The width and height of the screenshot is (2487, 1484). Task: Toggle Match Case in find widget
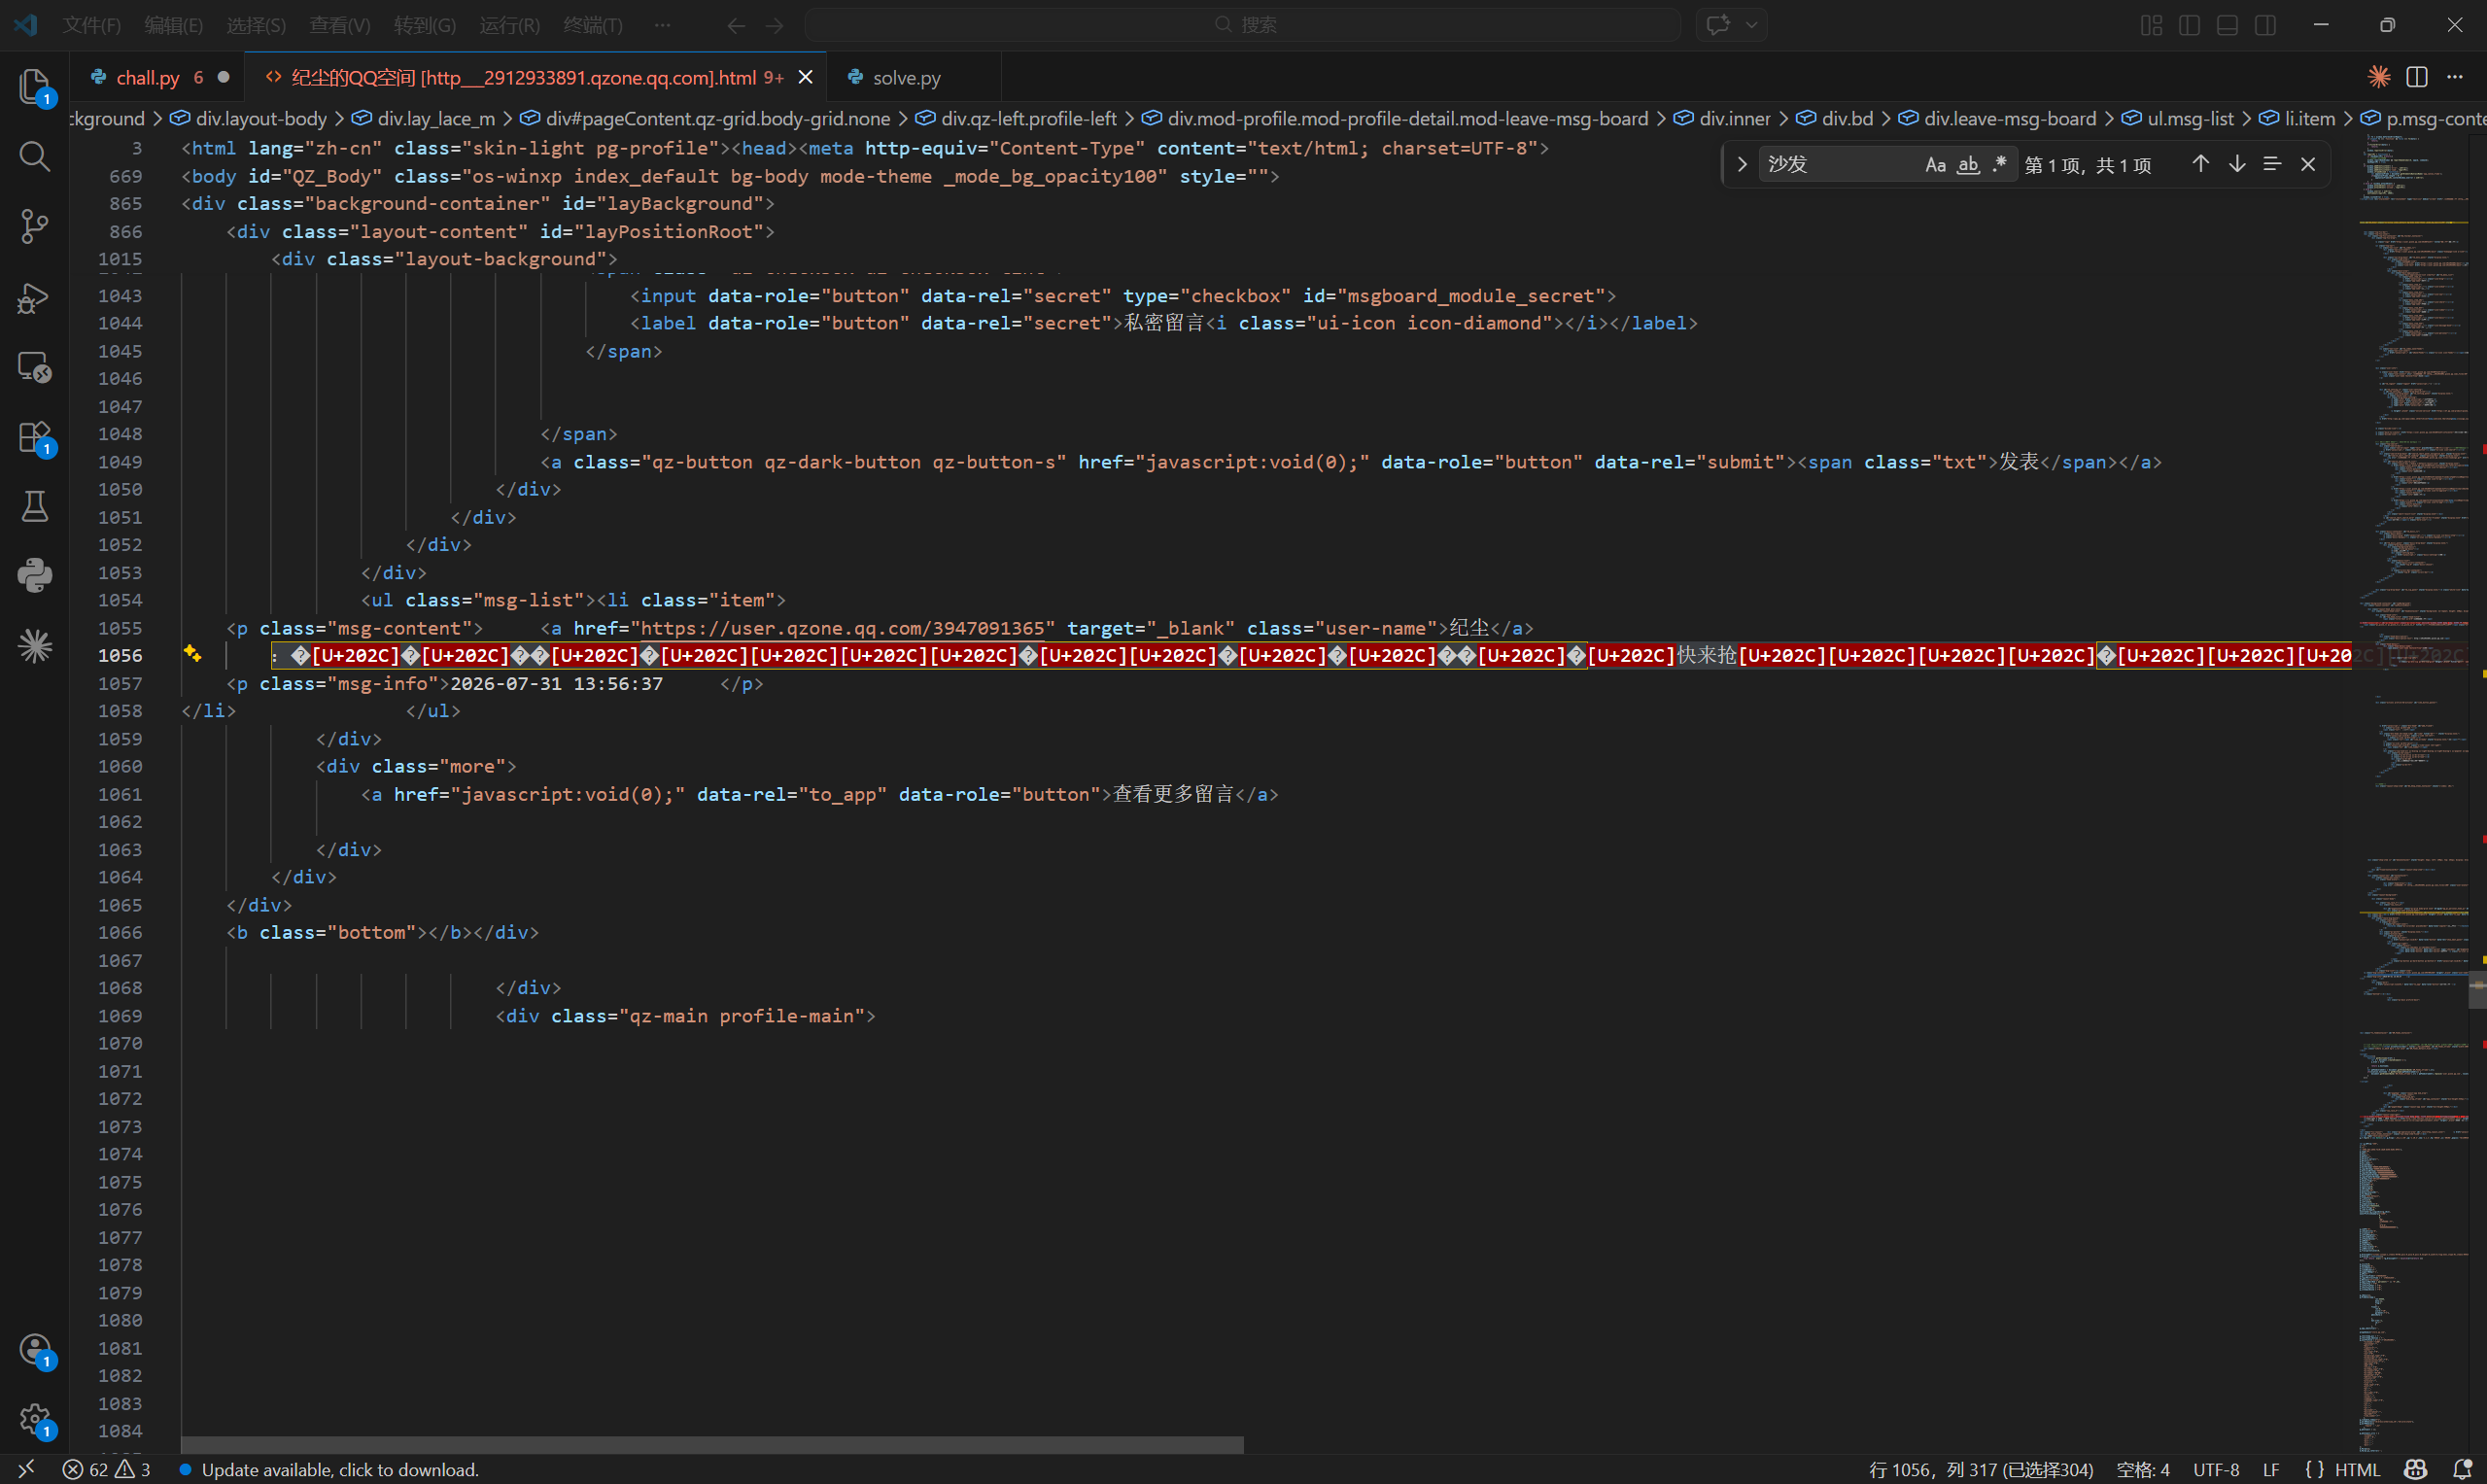[x=1936, y=164]
